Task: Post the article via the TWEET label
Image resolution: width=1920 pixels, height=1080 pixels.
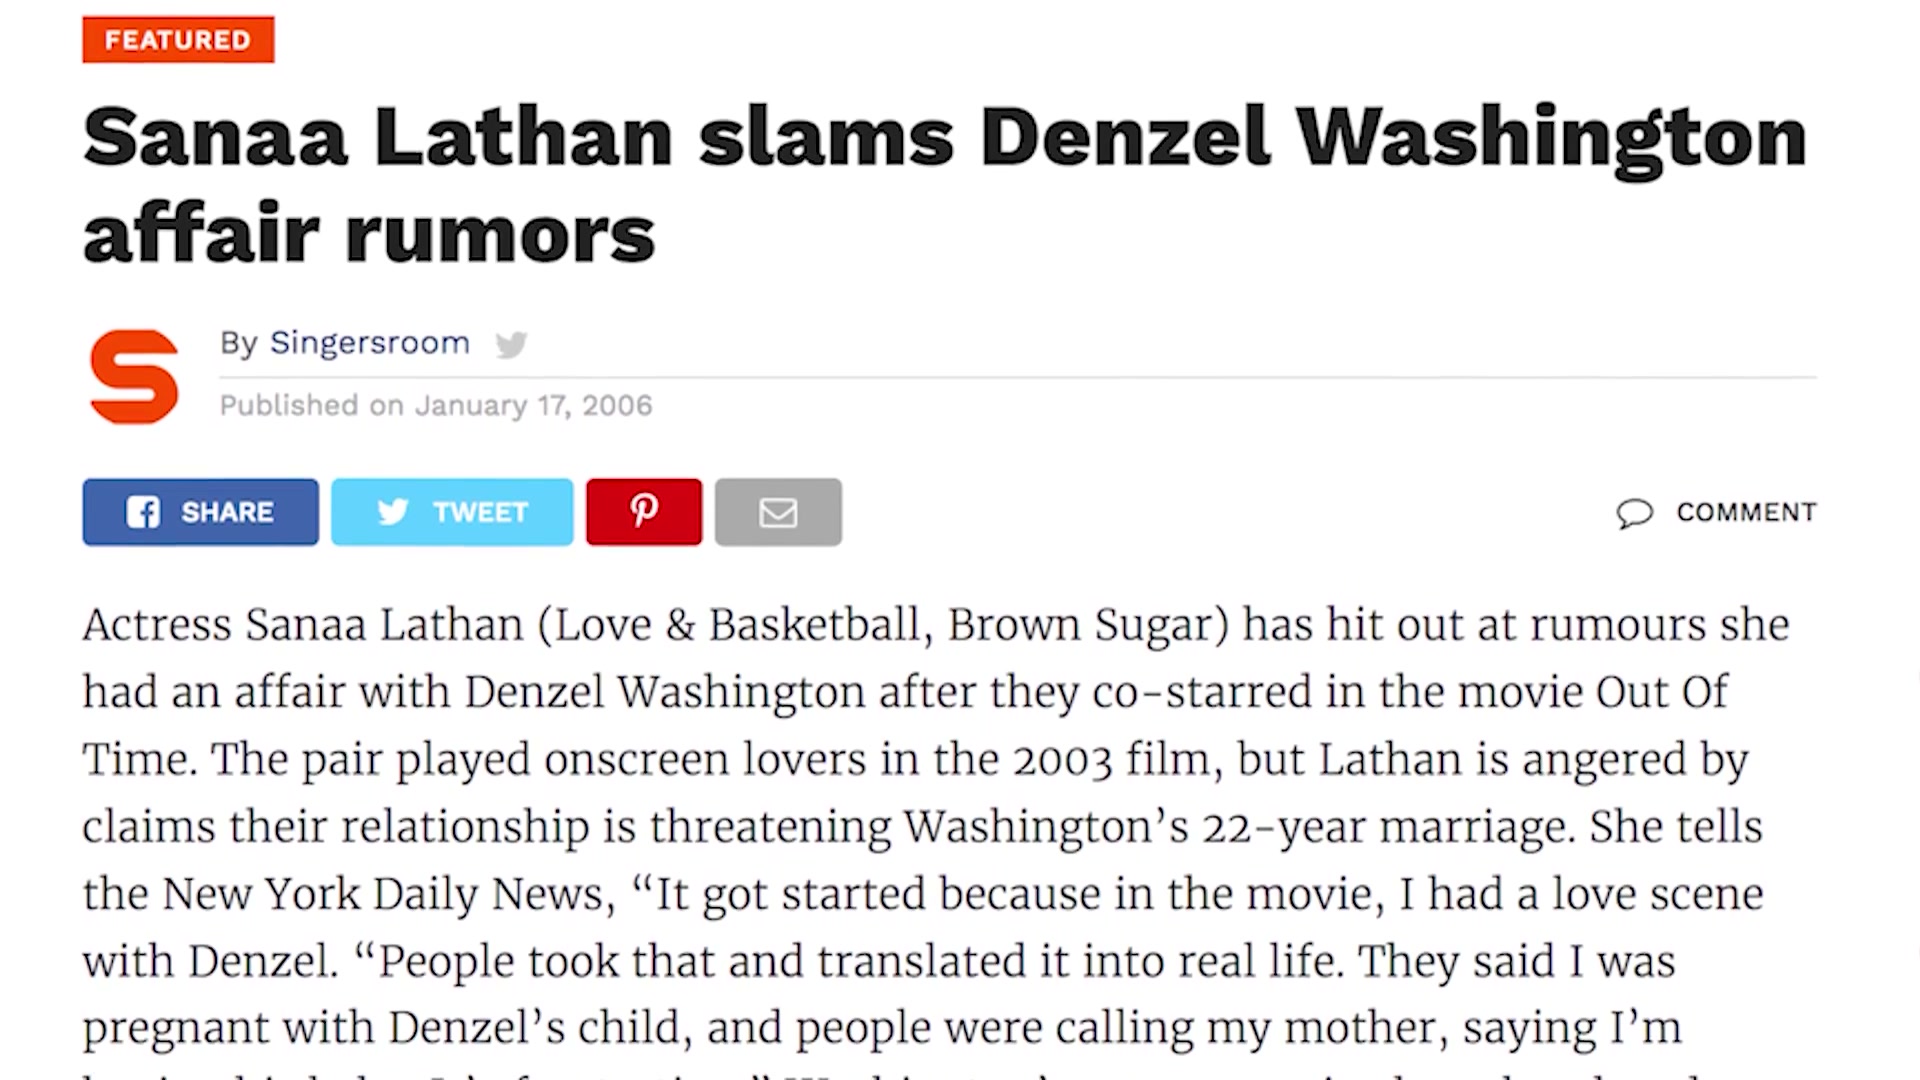Action: pyautogui.click(x=480, y=512)
